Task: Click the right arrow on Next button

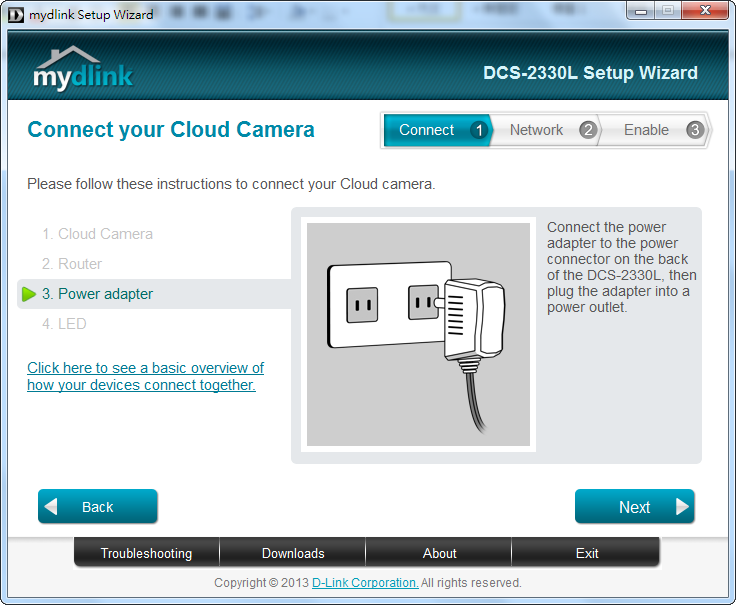Action: coord(682,507)
